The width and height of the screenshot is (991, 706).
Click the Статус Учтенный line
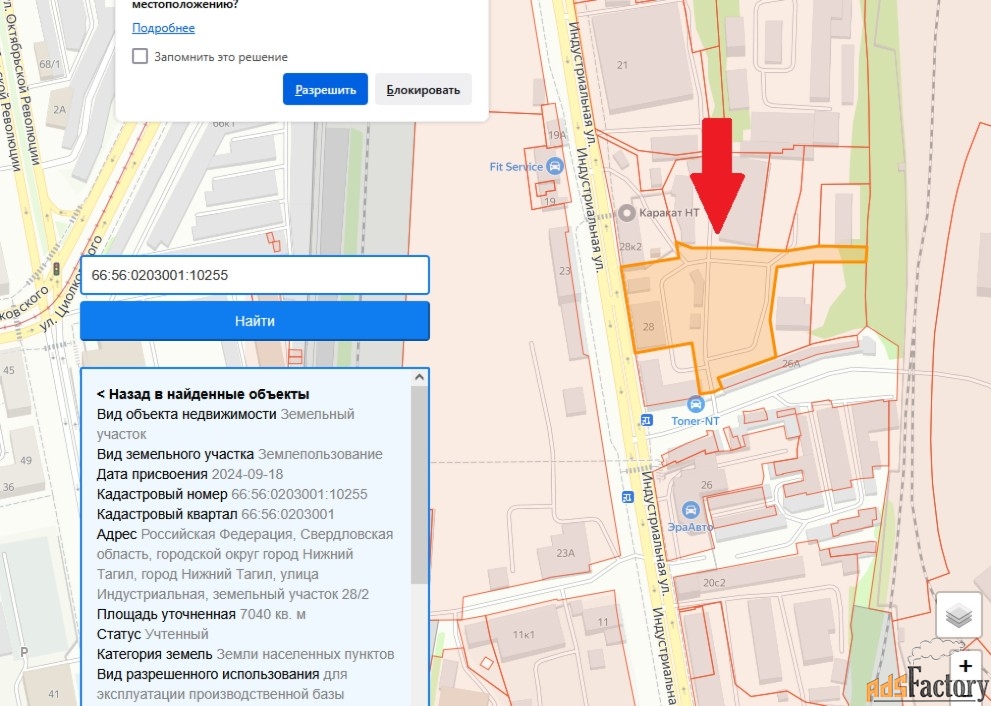tap(152, 633)
